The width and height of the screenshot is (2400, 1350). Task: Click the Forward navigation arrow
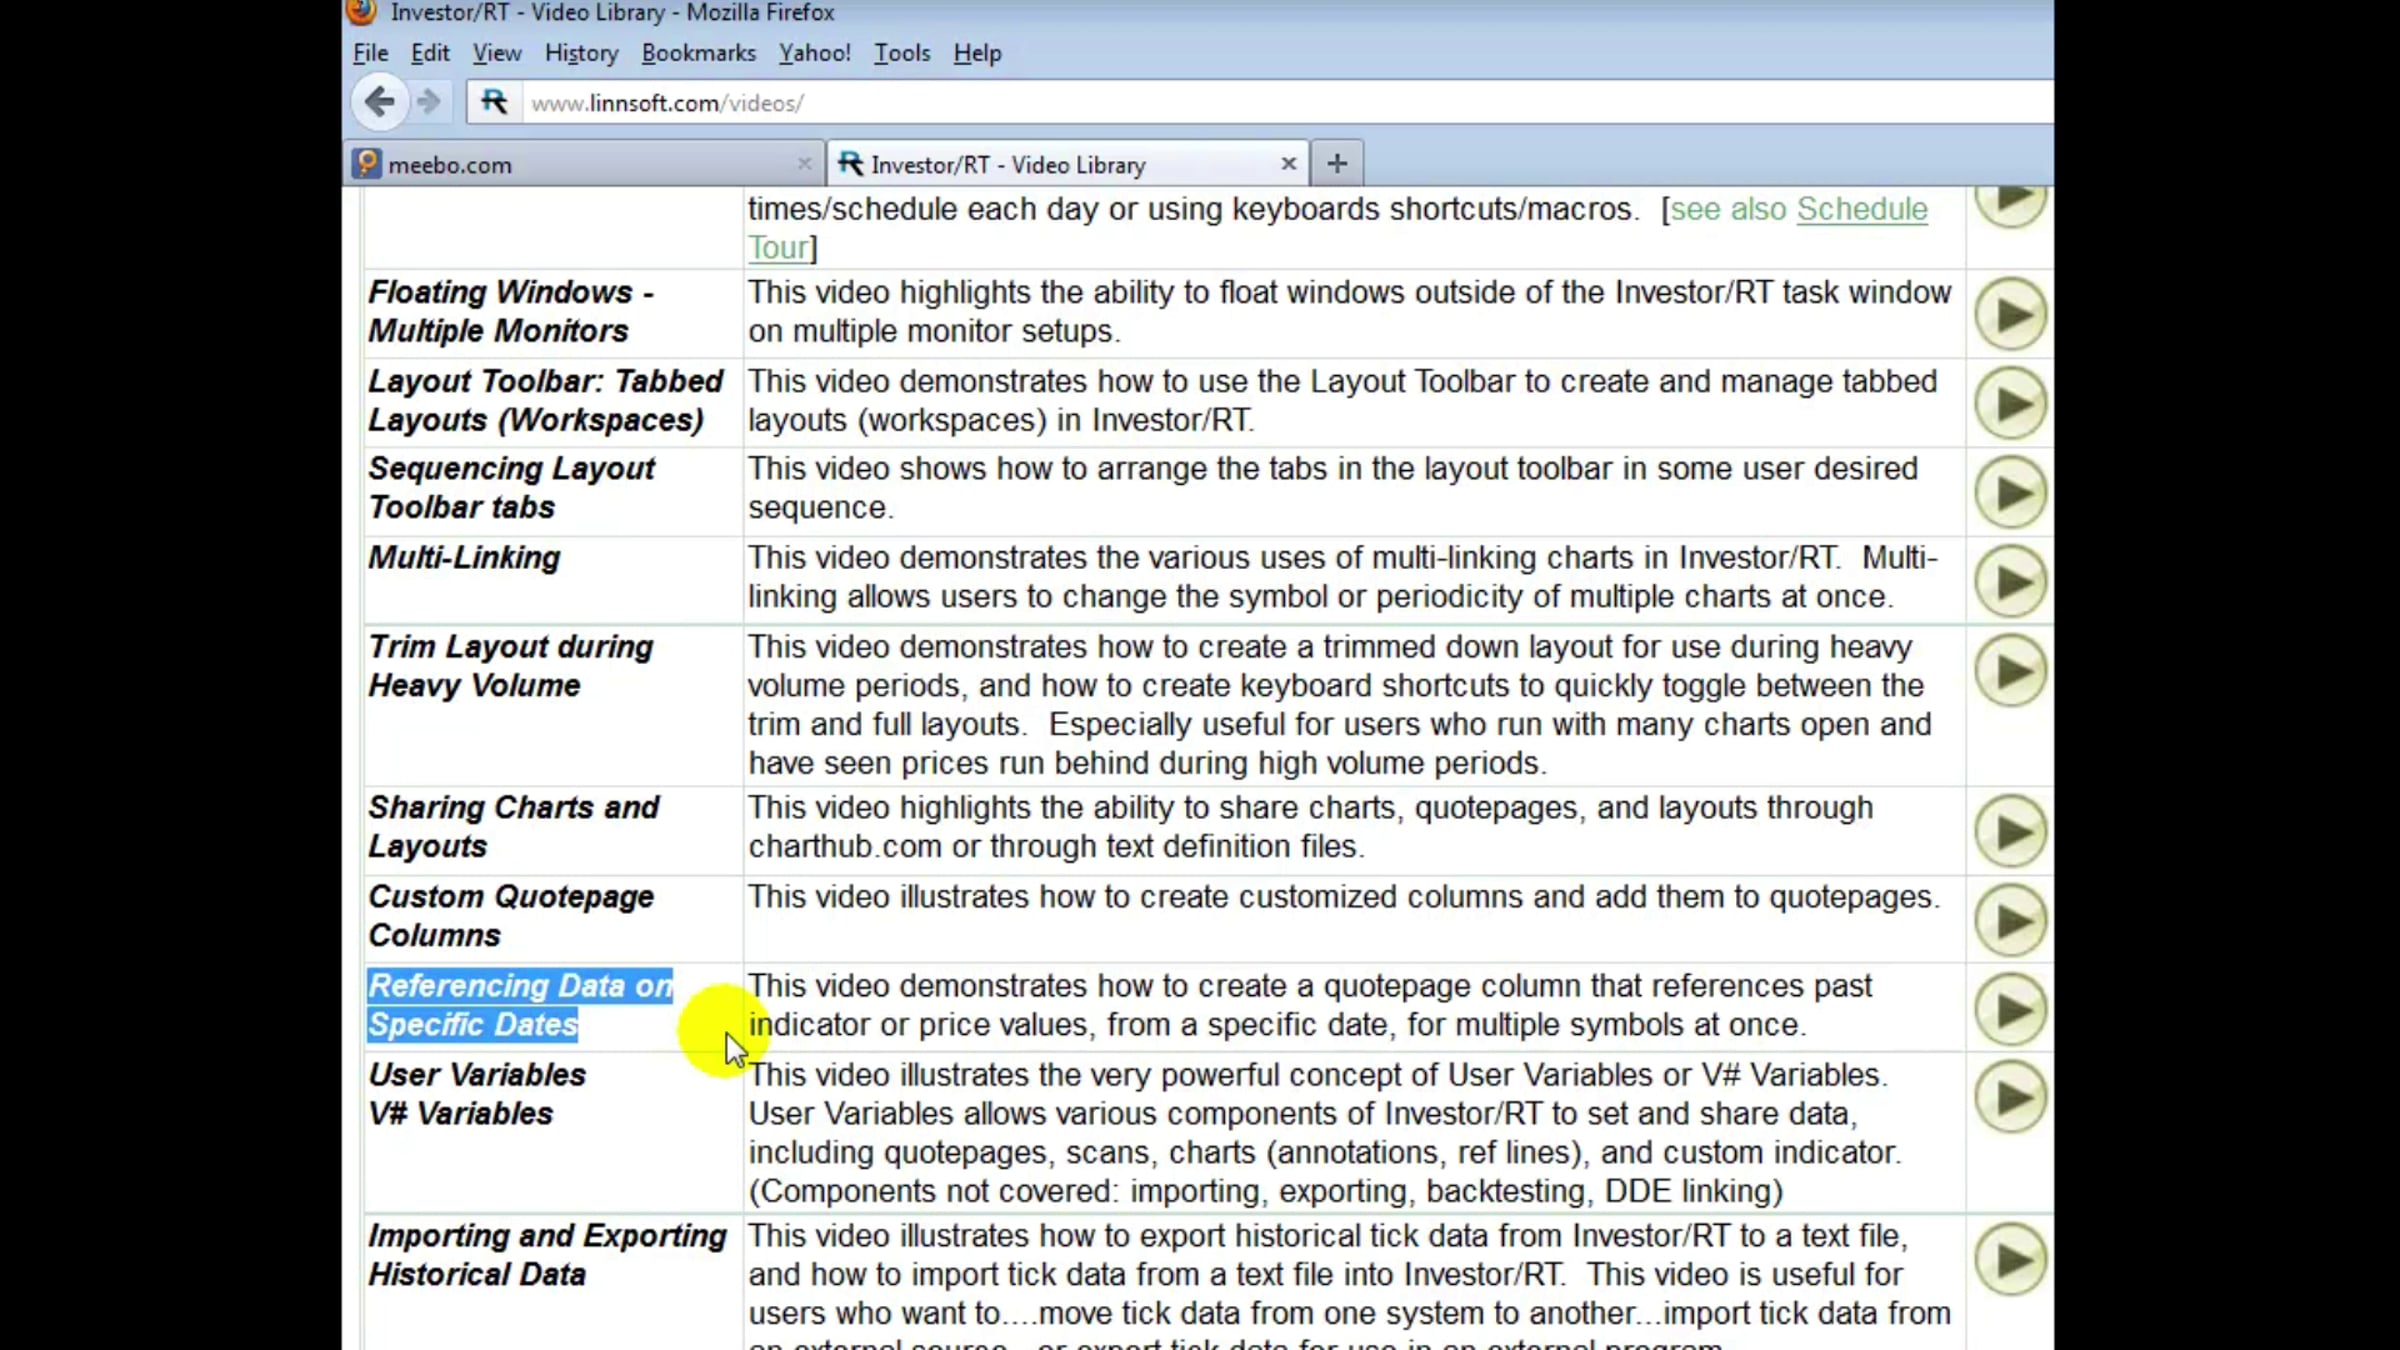[x=429, y=102]
